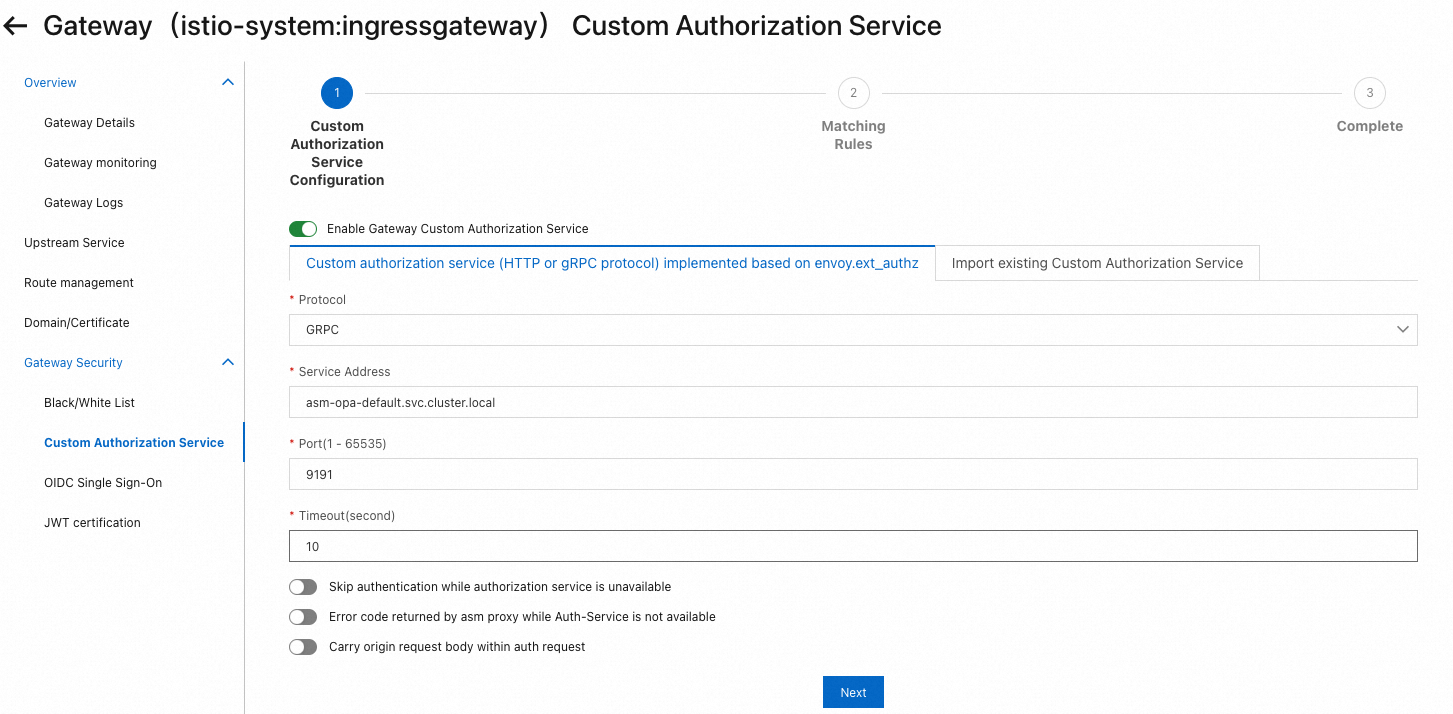Open the Protocol dropdown
This screenshot has height=714, width=1453.
point(852,330)
